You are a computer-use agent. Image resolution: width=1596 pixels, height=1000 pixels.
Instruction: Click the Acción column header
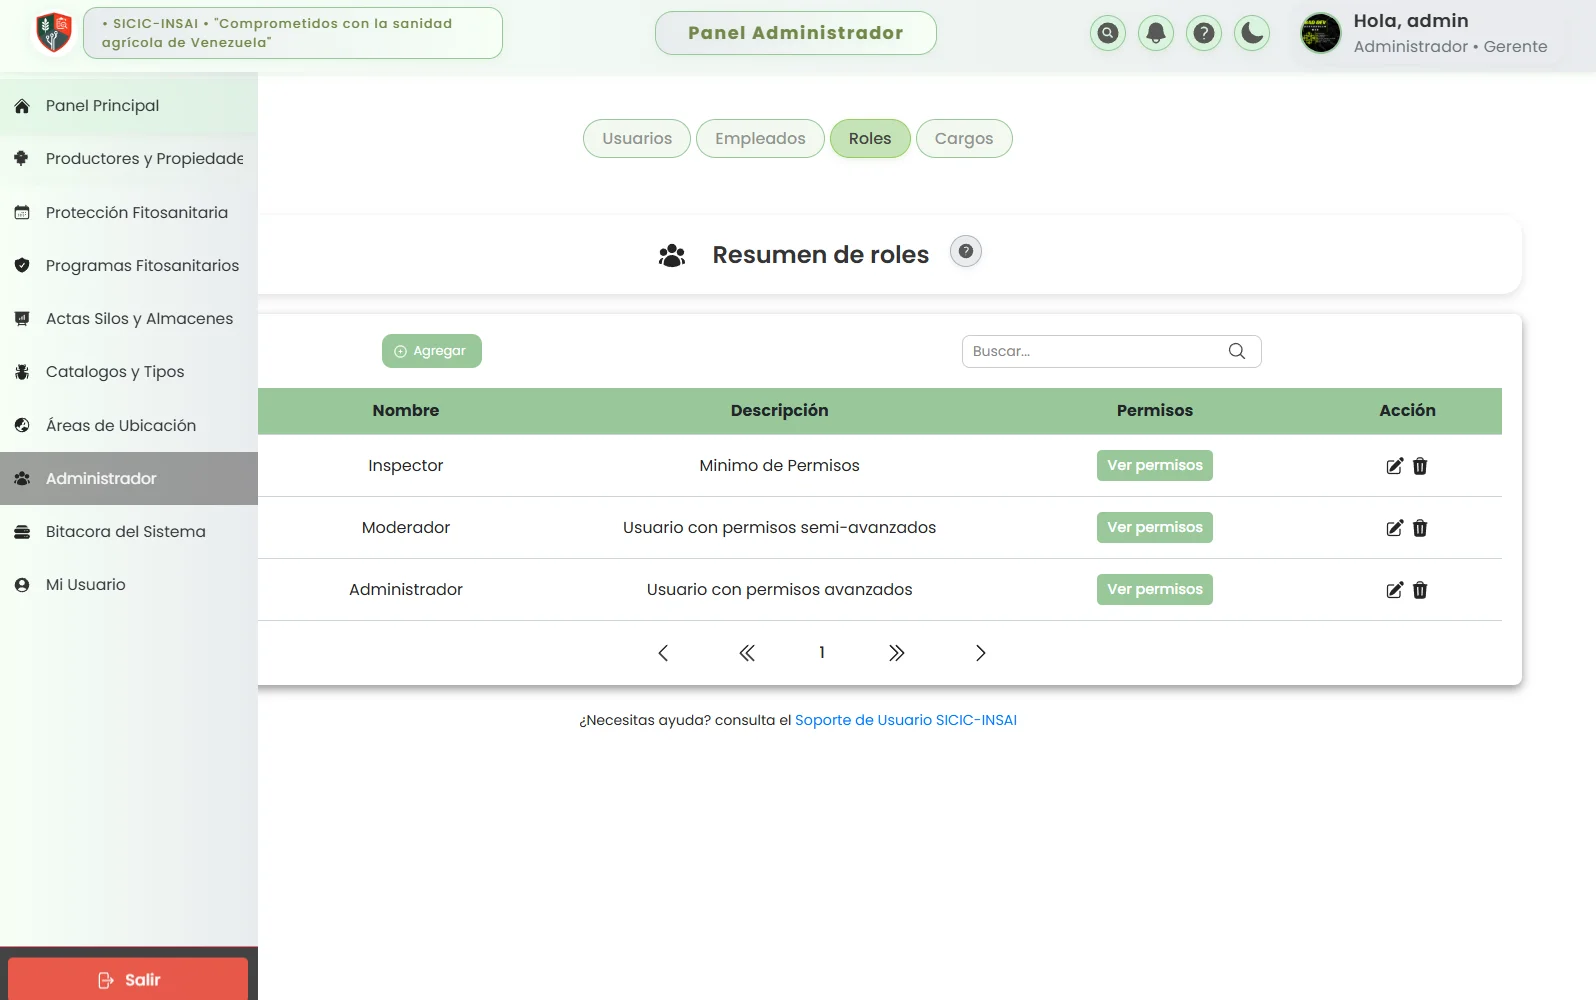pos(1408,410)
